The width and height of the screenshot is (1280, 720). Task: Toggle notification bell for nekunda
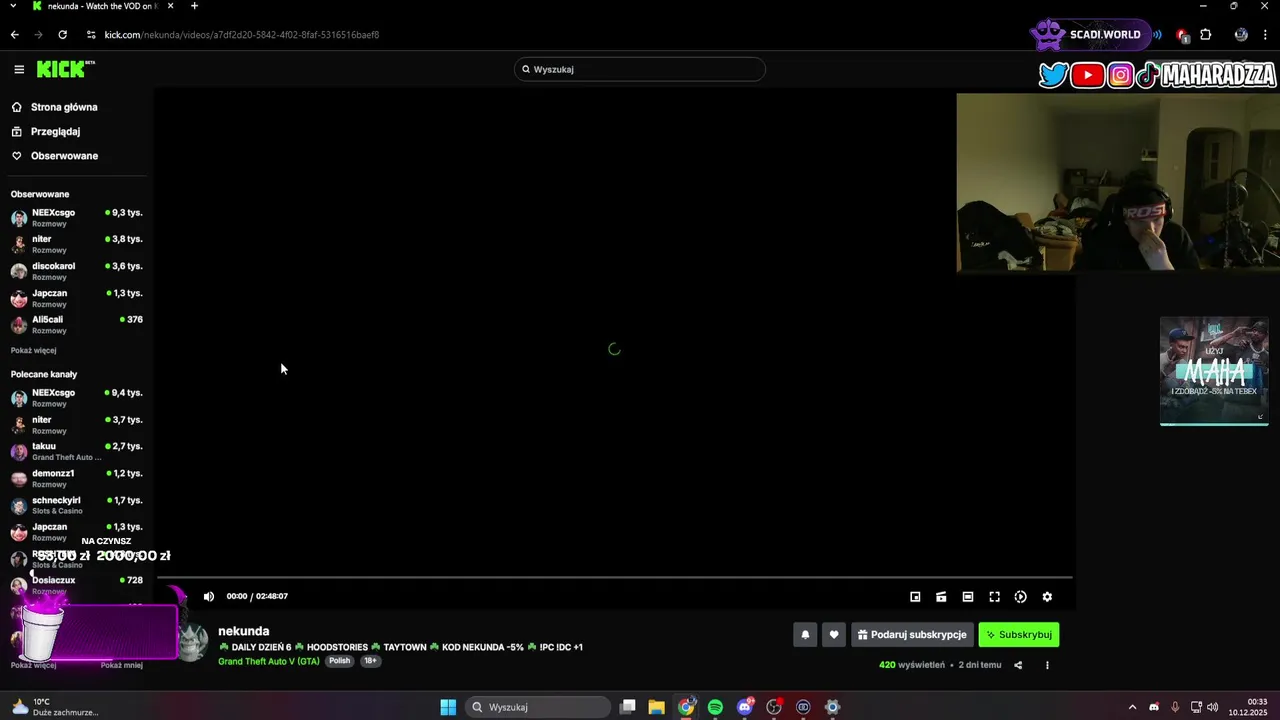[805, 635]
